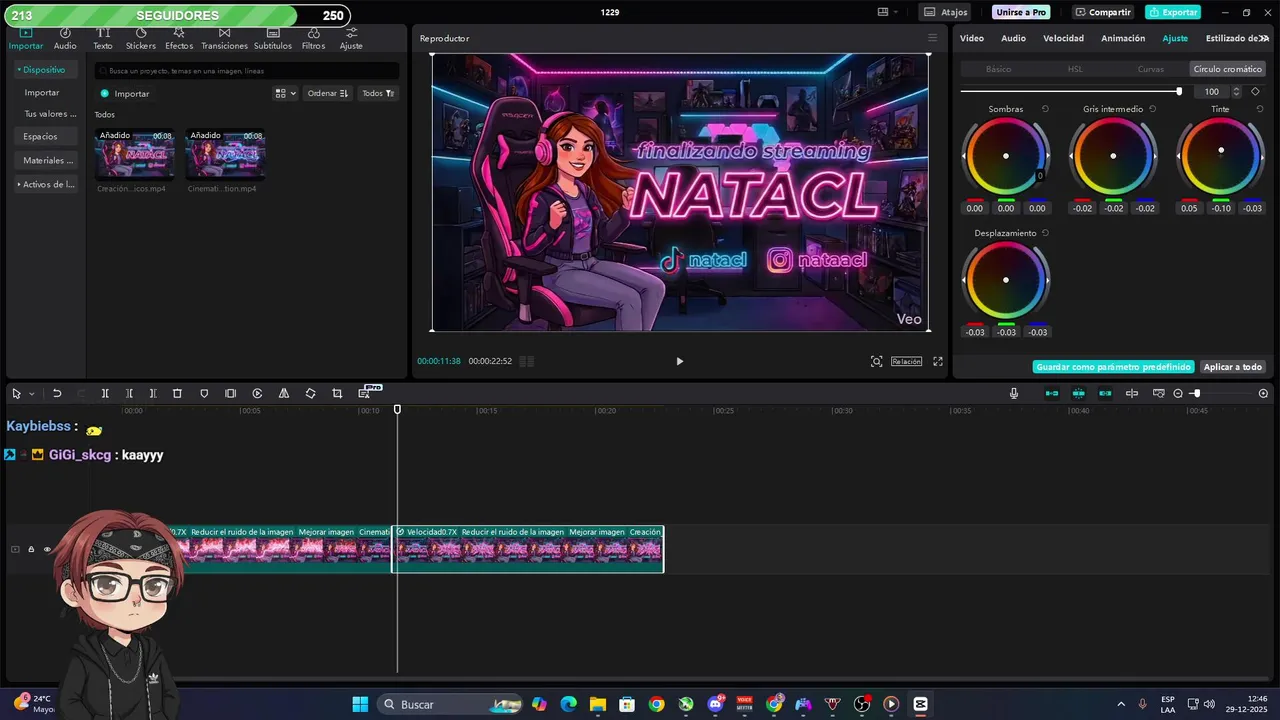Image resolution: width=1280 pixels, height=720 pixels.
Task: Click Aplicar a todo
Action: (1233, 367)
